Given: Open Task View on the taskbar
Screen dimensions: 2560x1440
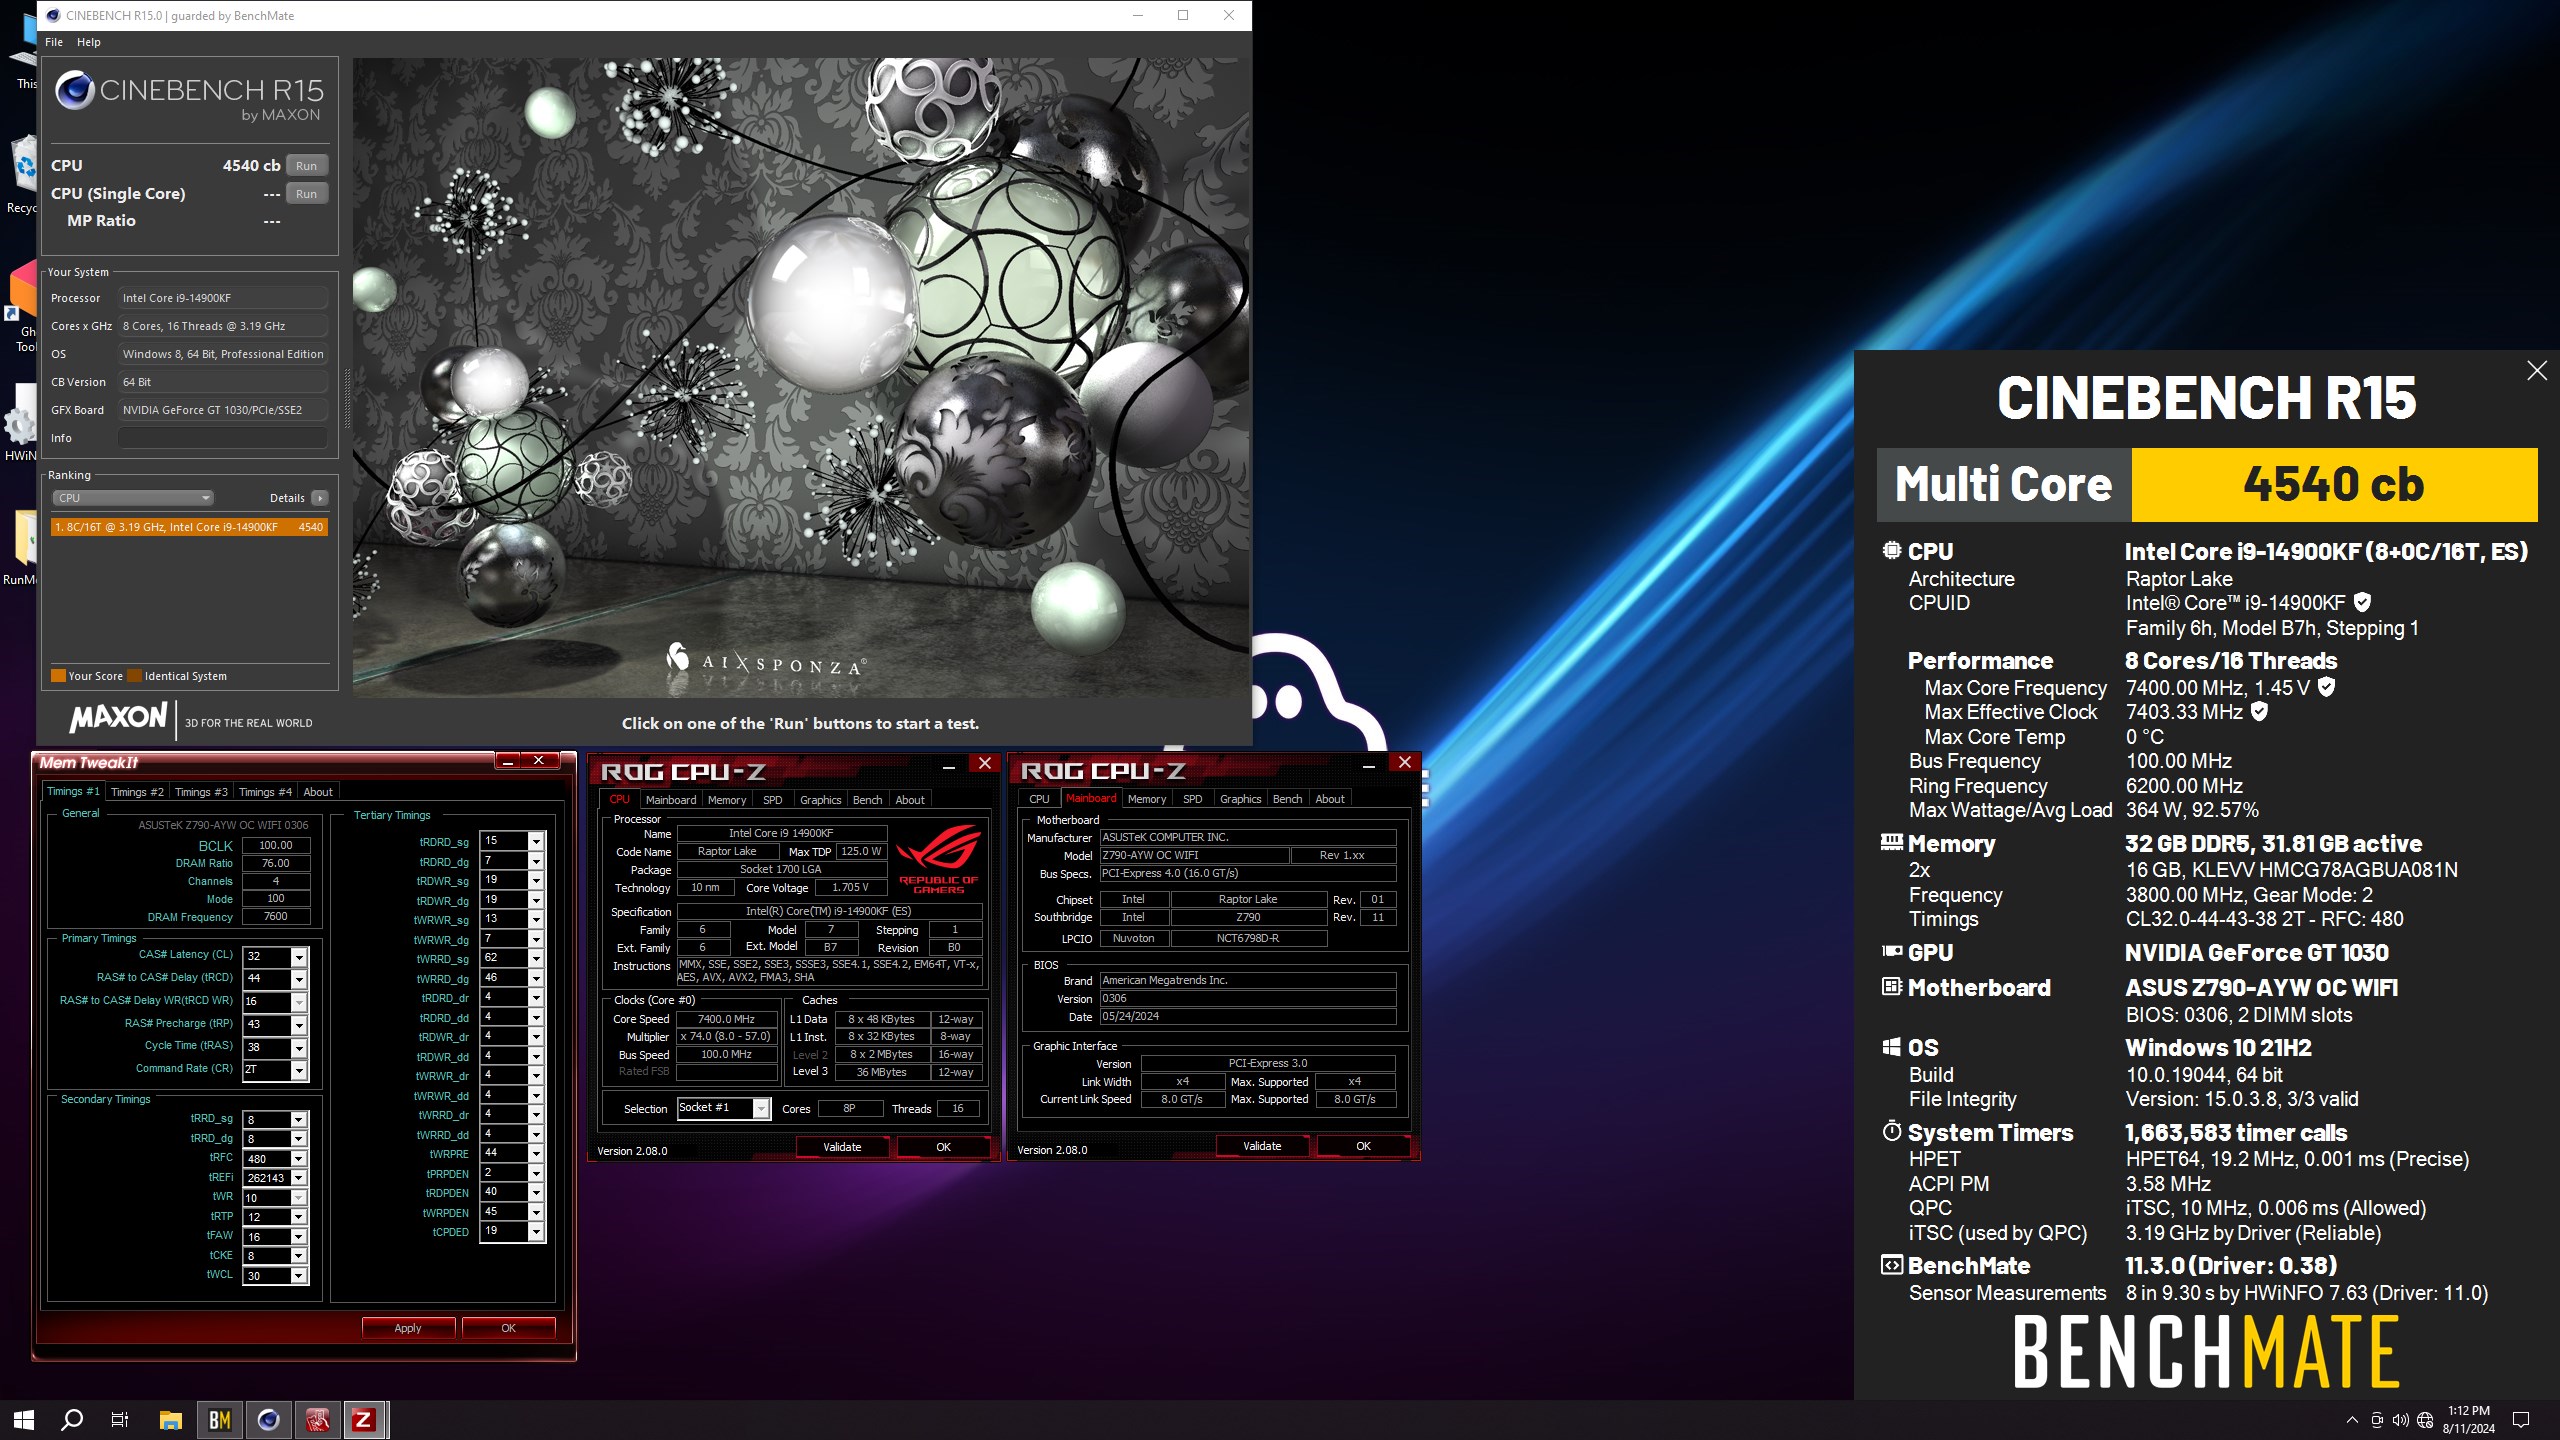Looking at the screenshot, I should click(x=120, y=1419).
